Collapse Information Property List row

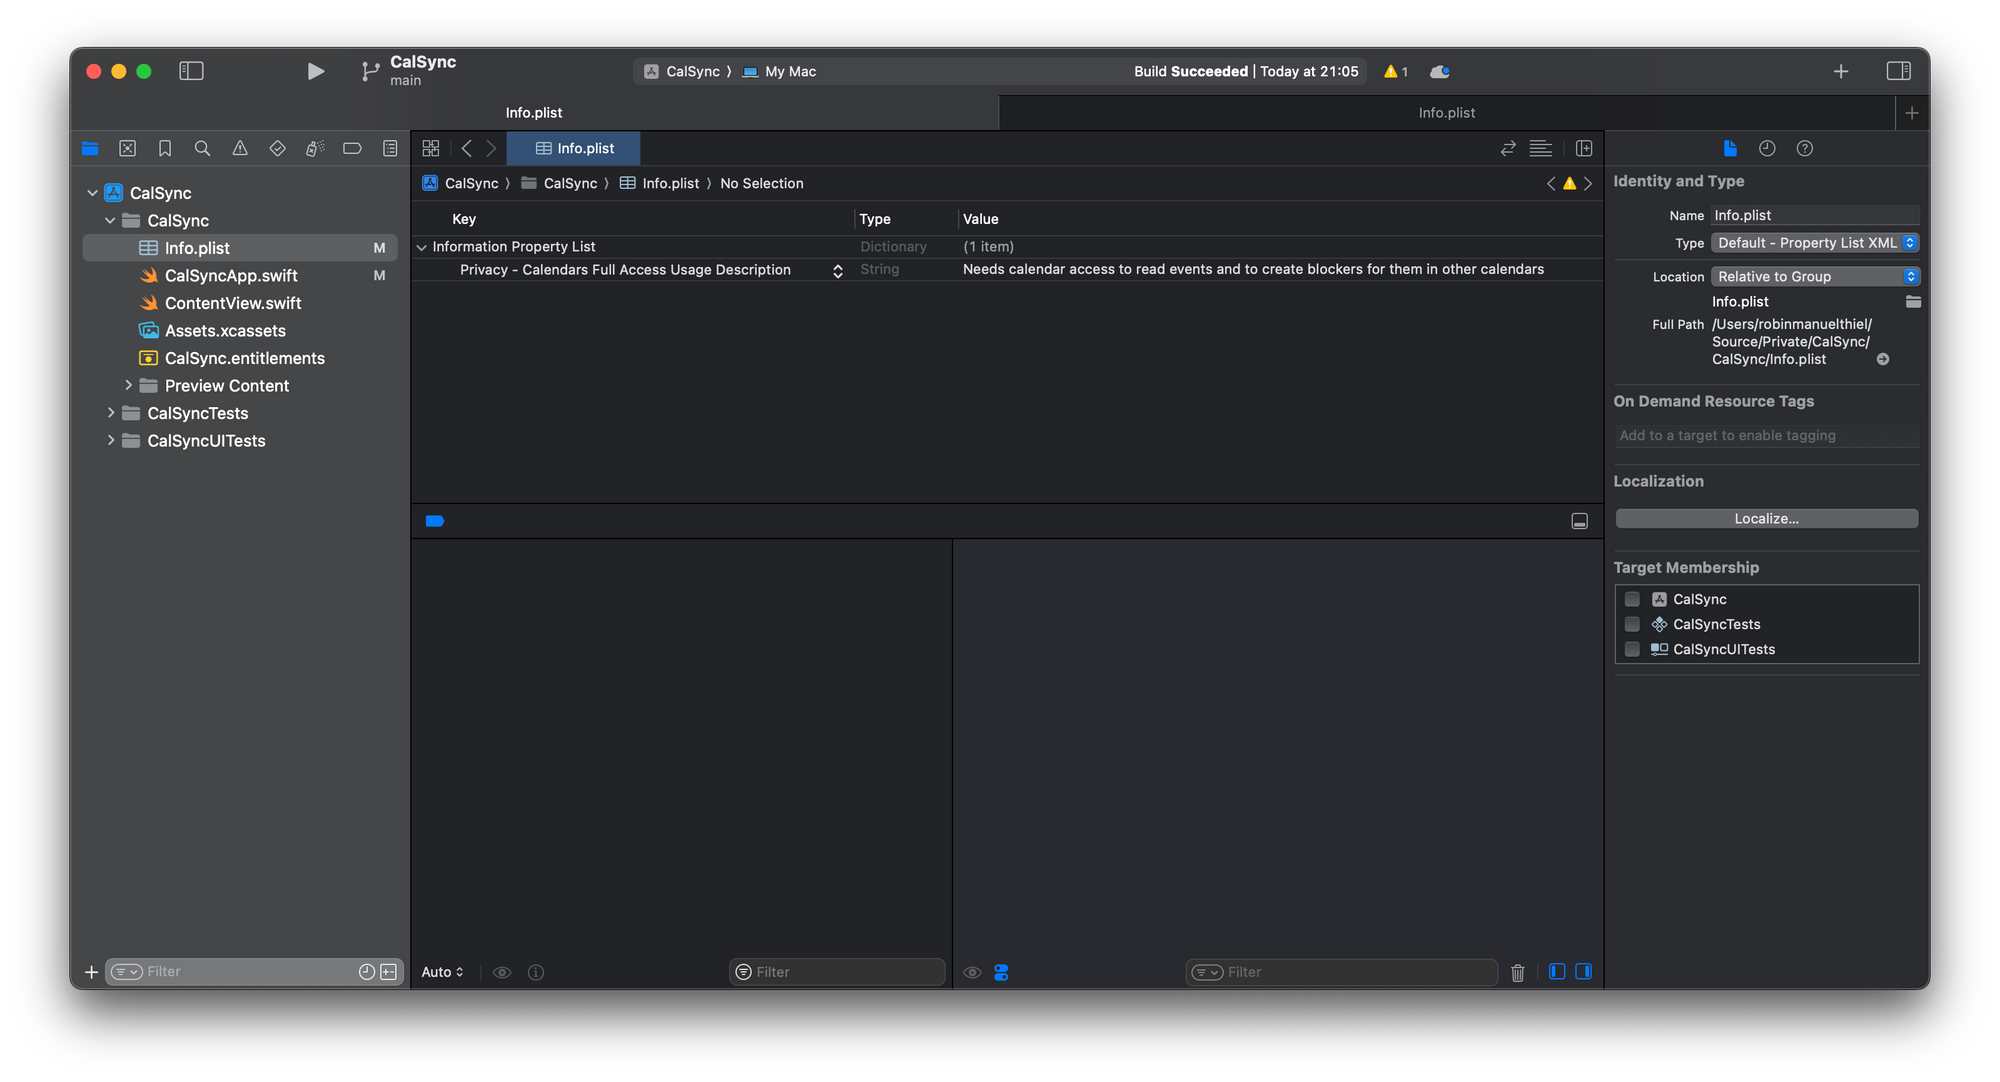click(422, 247)
